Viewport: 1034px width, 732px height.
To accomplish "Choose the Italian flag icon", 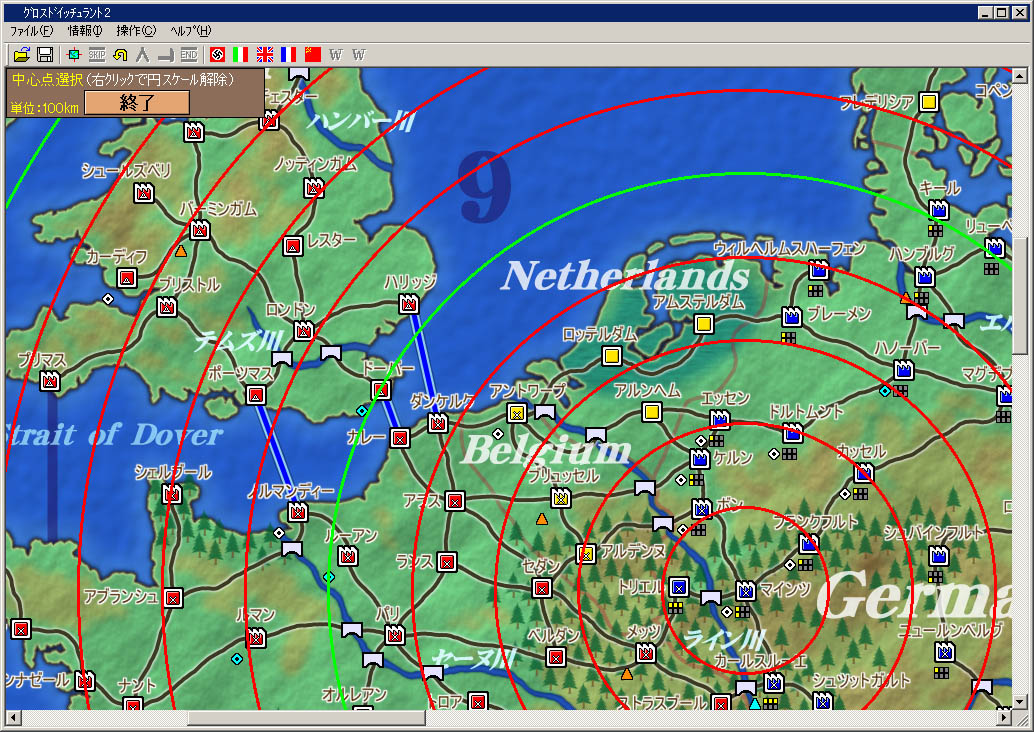I will click(241, 54).
